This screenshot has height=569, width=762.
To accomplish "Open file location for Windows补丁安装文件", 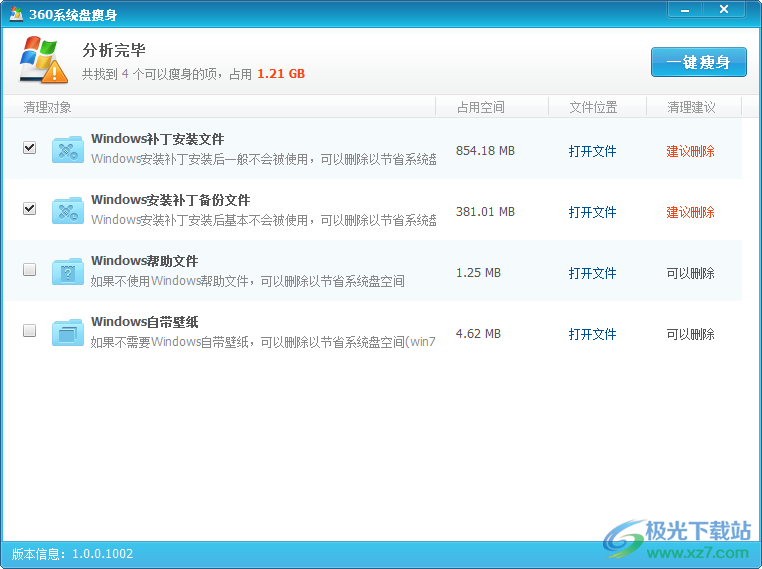I will (592, 152).
